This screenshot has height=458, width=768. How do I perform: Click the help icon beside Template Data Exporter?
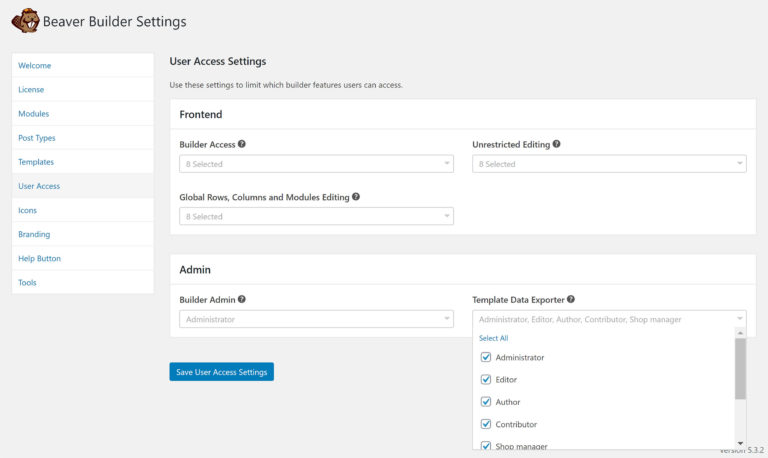(x=571, y=299)
